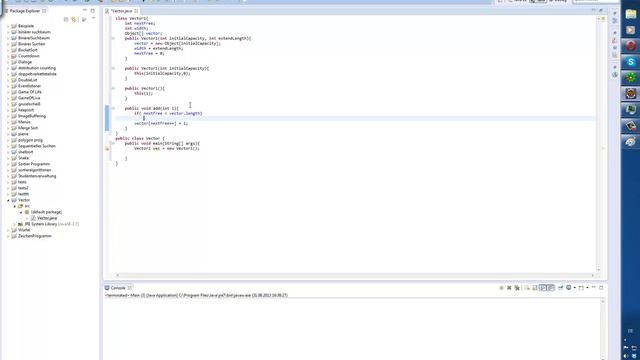Minimize the Vector.java editor area
This screenshot has width=640, height=360.
pyautogui.click(x=593, y=11)
